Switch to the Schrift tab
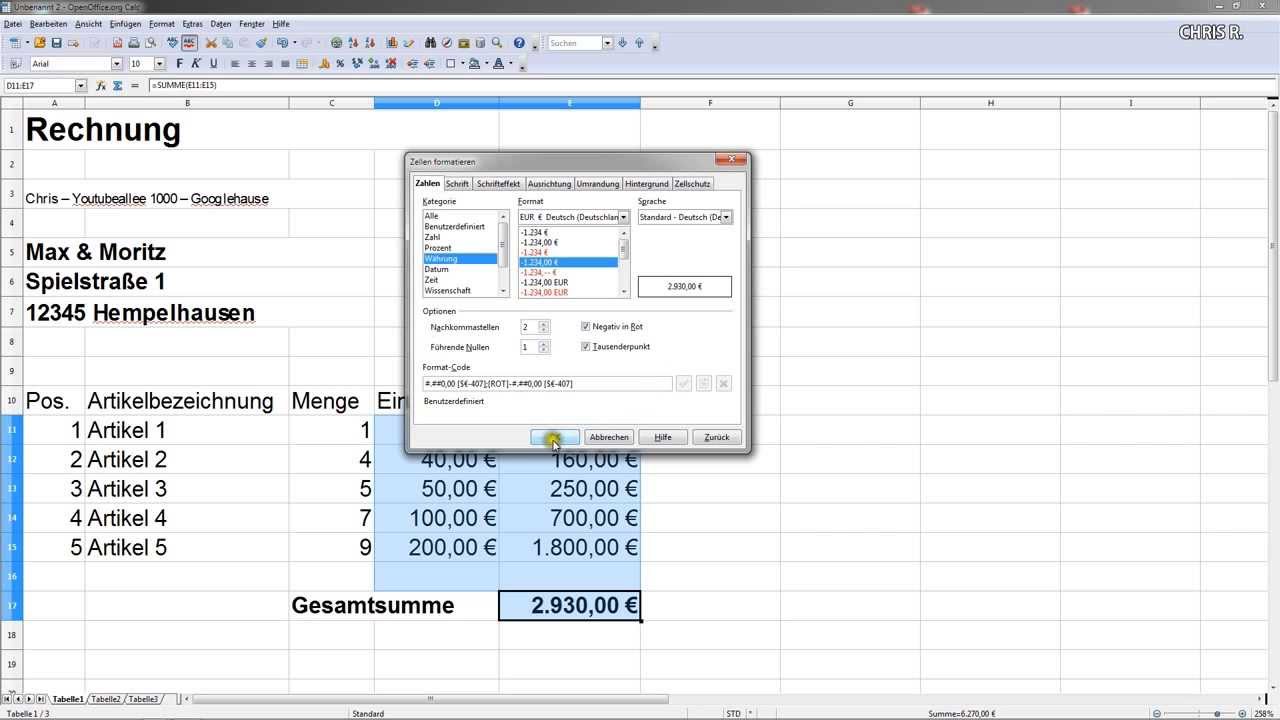 (x=457, y=184)
